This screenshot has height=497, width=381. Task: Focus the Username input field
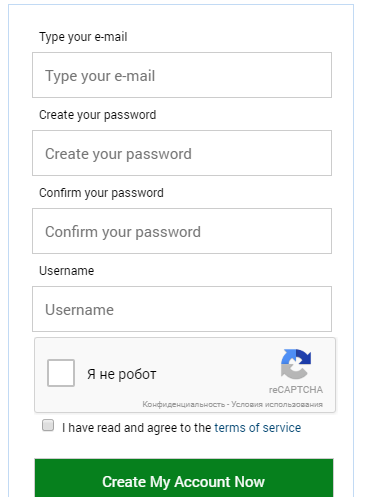pos(182,309)
